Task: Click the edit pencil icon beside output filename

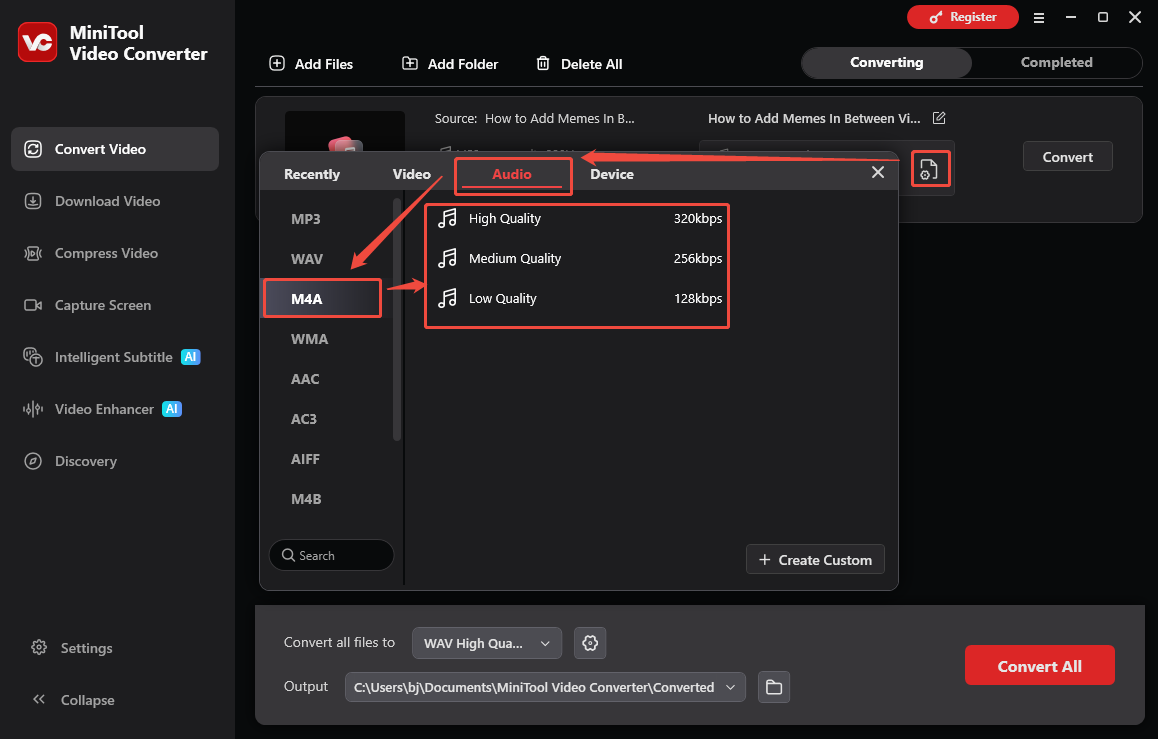Action: coord(939,118)
